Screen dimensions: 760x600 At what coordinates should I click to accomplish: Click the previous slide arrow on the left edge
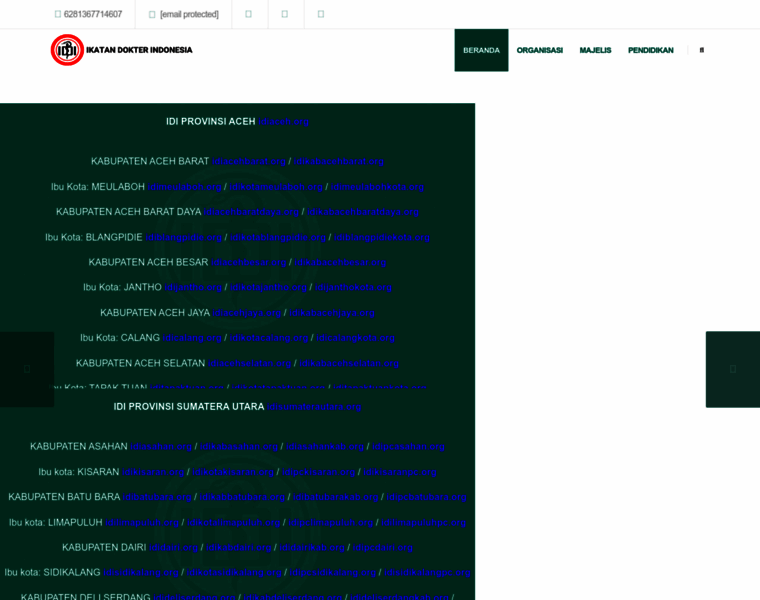pyautogui.click(x=27, y=369)
